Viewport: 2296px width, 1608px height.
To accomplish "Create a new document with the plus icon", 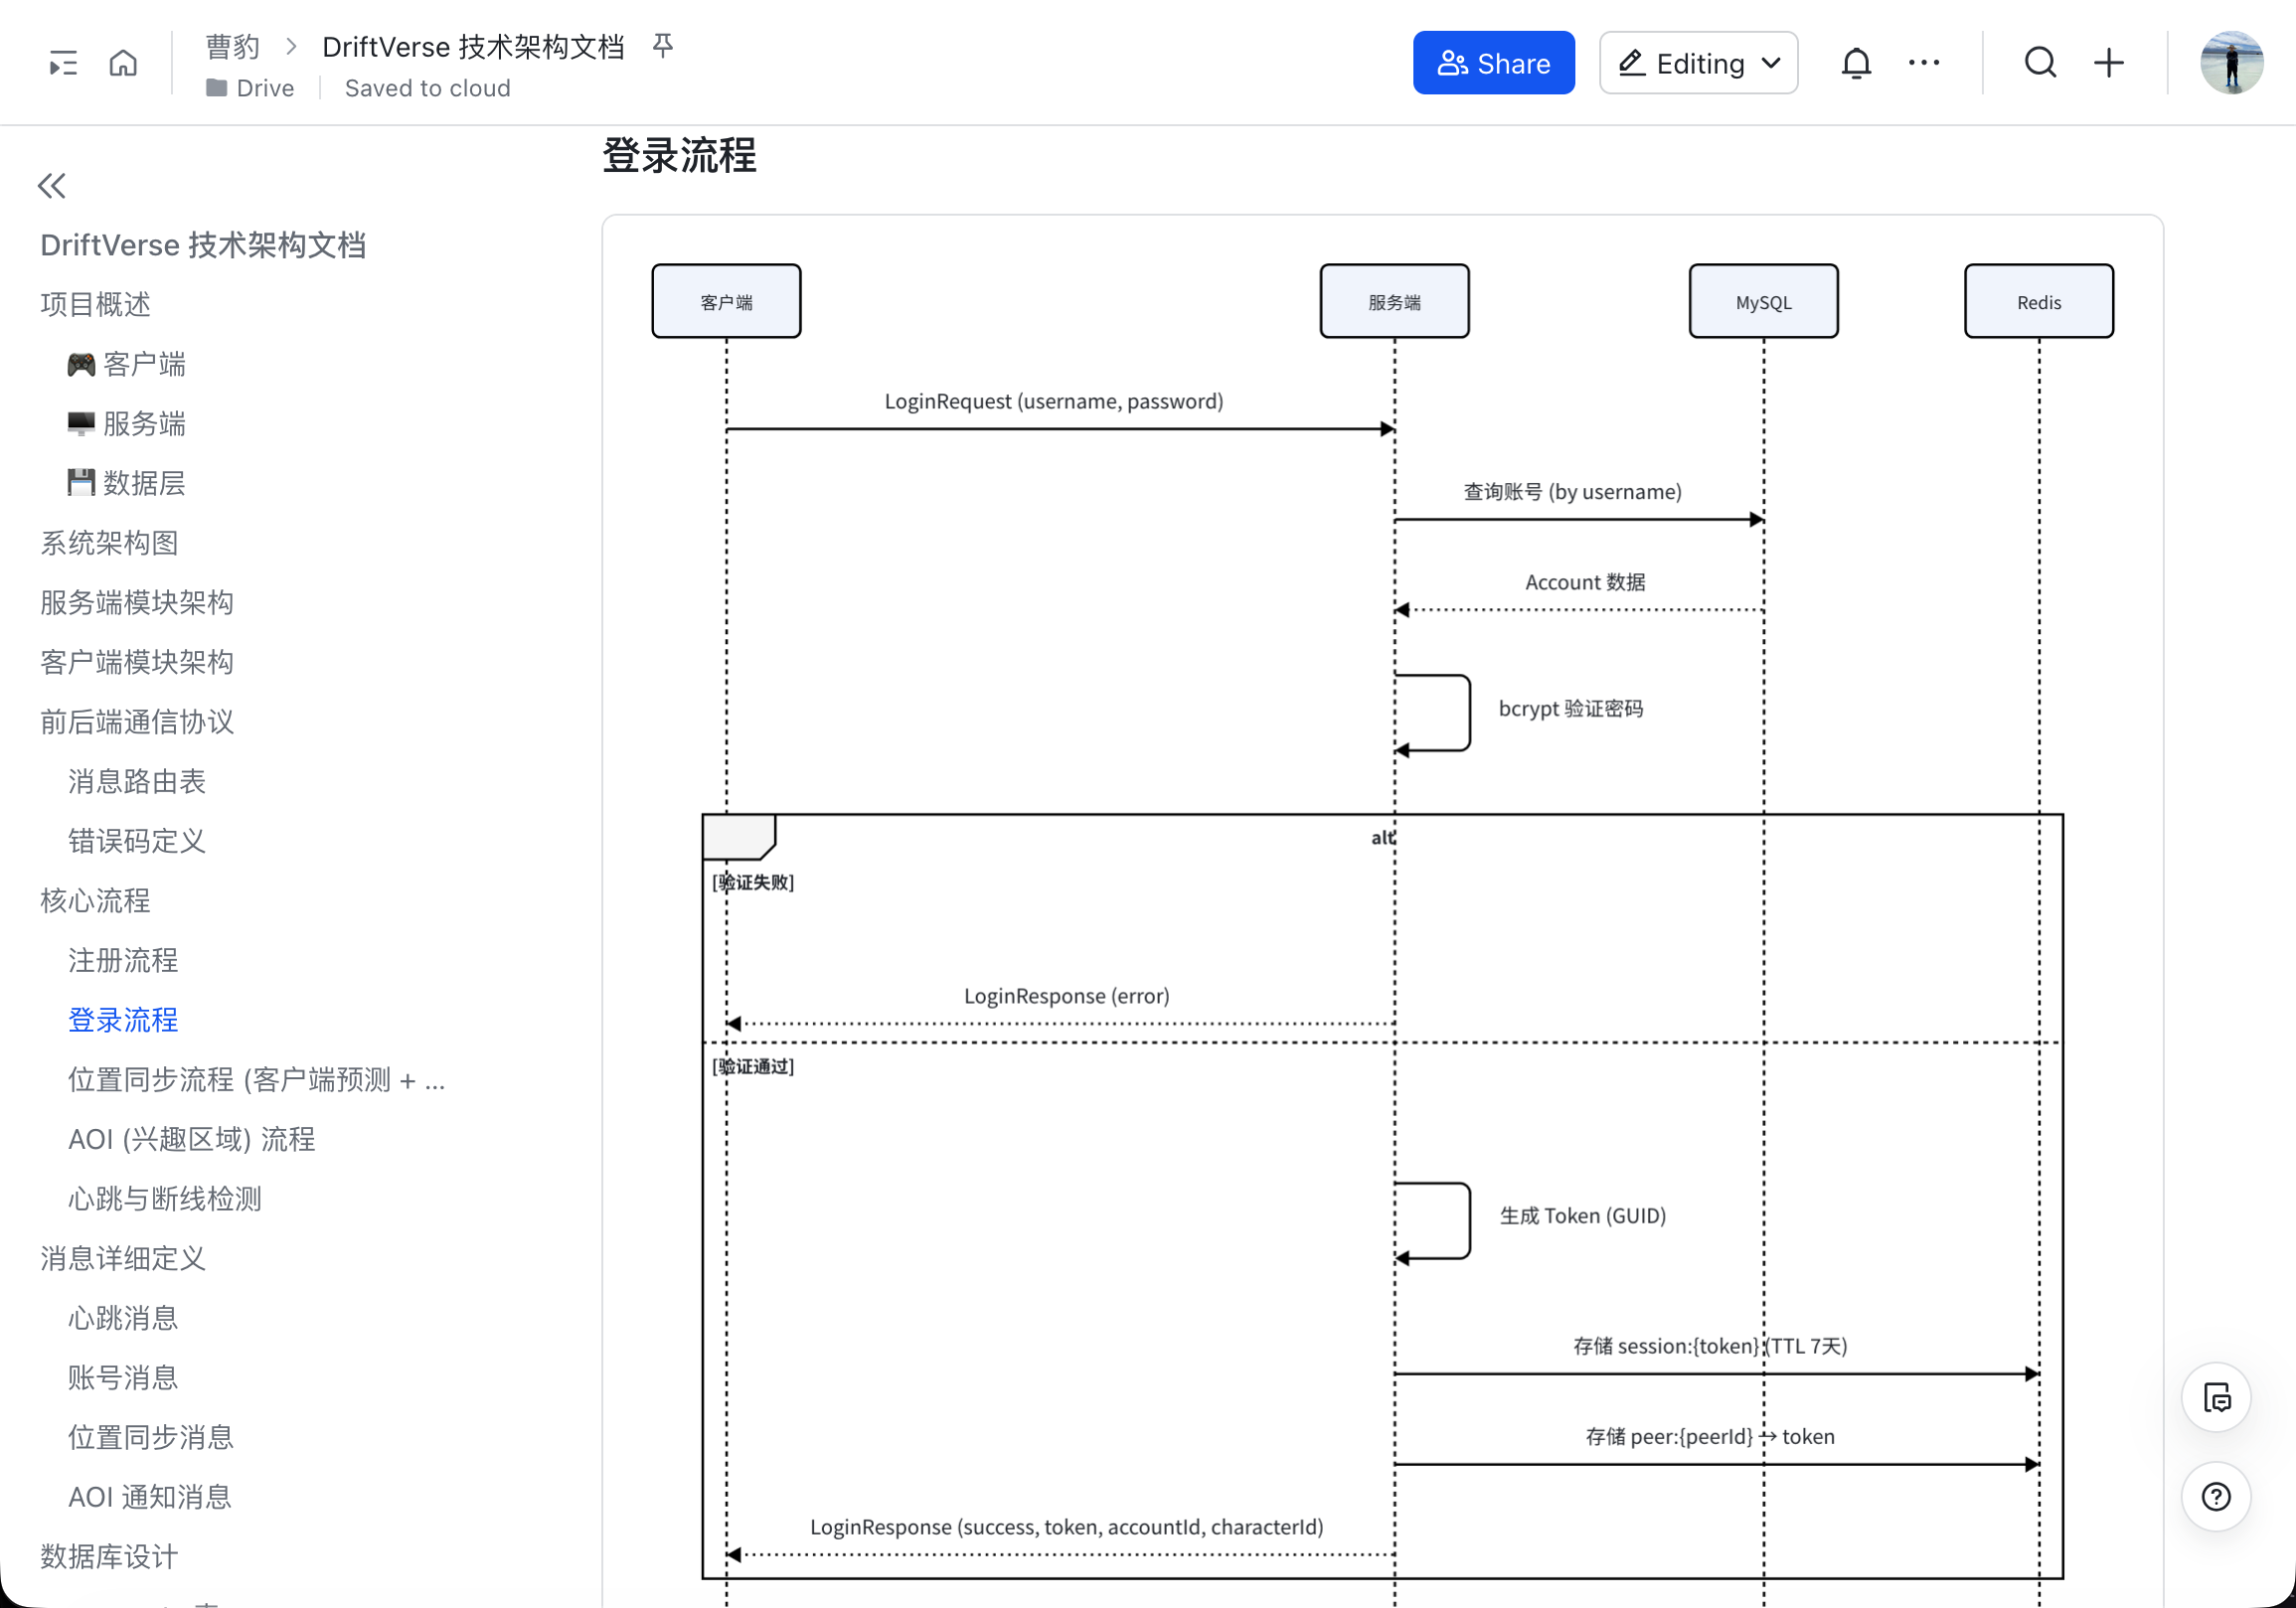I will click(x=2108, y=62).
